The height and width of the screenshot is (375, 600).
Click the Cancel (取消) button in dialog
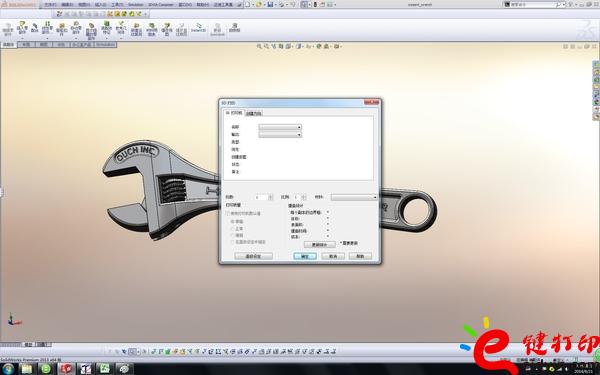tap(333, 256)
